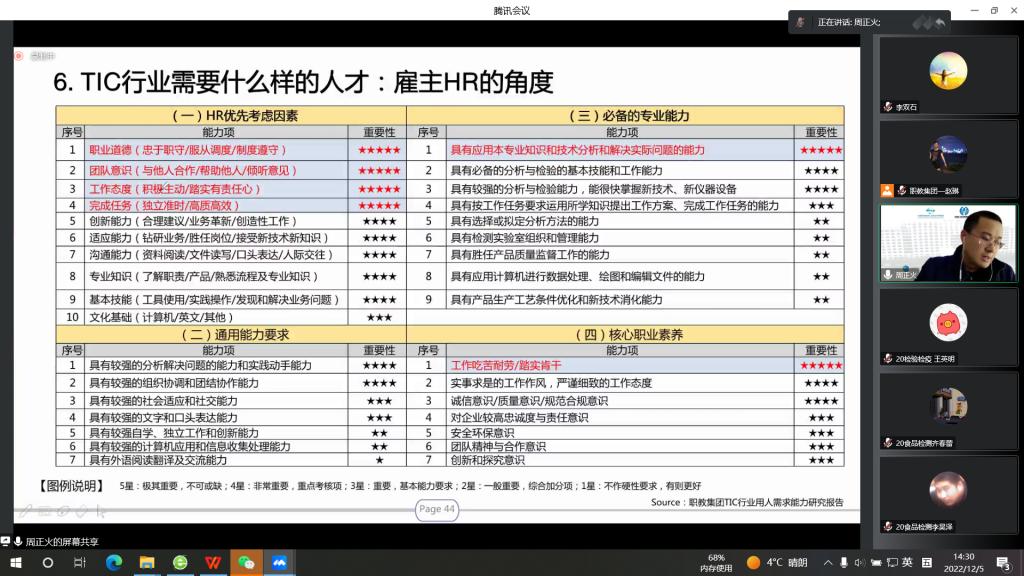This screenshot has height=576, width=1024.
Task: Click the Windows Start button
Action: tap(15, 562)
